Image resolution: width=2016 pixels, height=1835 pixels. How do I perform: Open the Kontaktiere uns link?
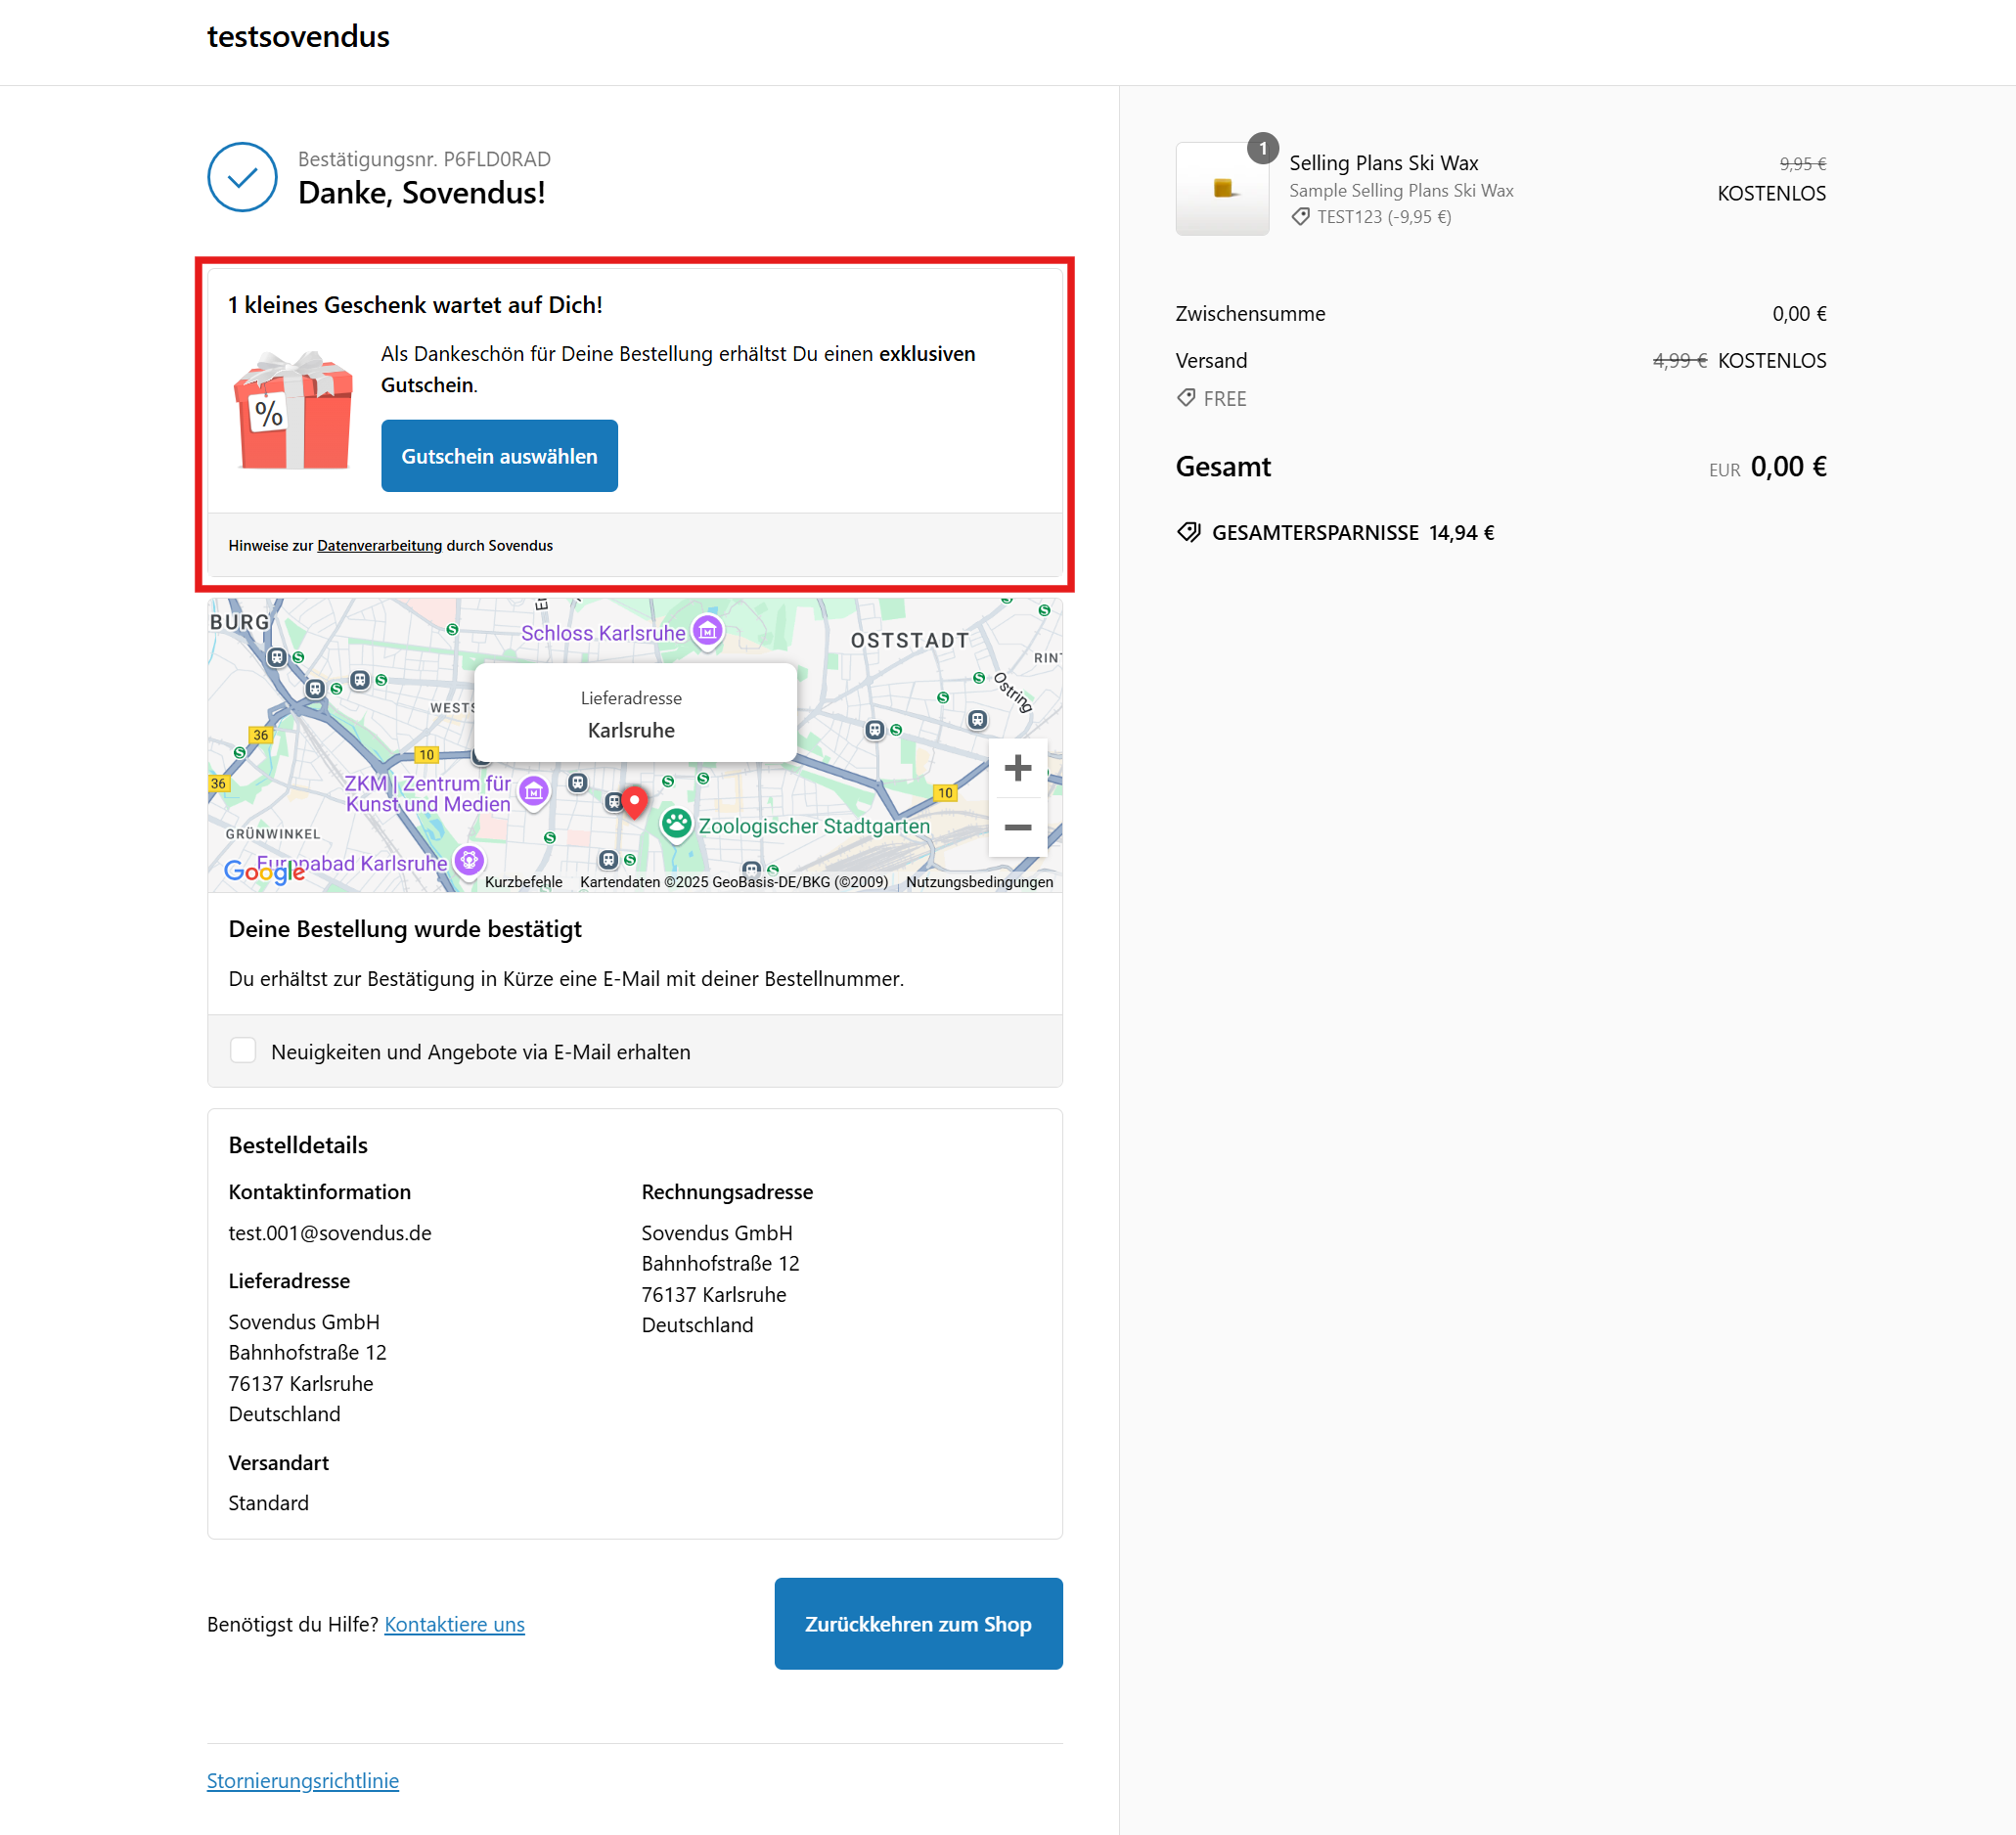(x=454, y=1624)
